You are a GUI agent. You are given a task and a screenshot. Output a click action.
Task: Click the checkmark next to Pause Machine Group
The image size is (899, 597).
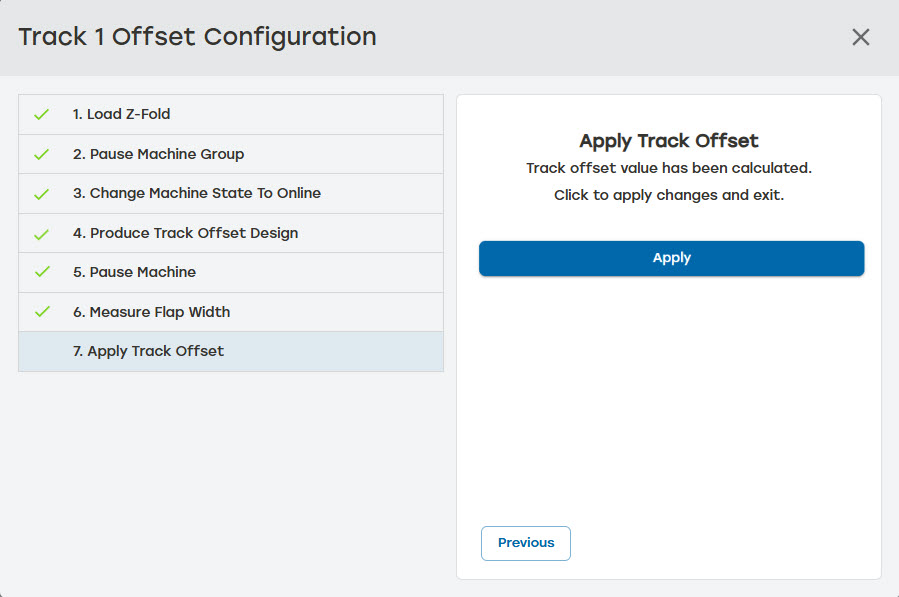pyautogui.click(x=41, y=153)
